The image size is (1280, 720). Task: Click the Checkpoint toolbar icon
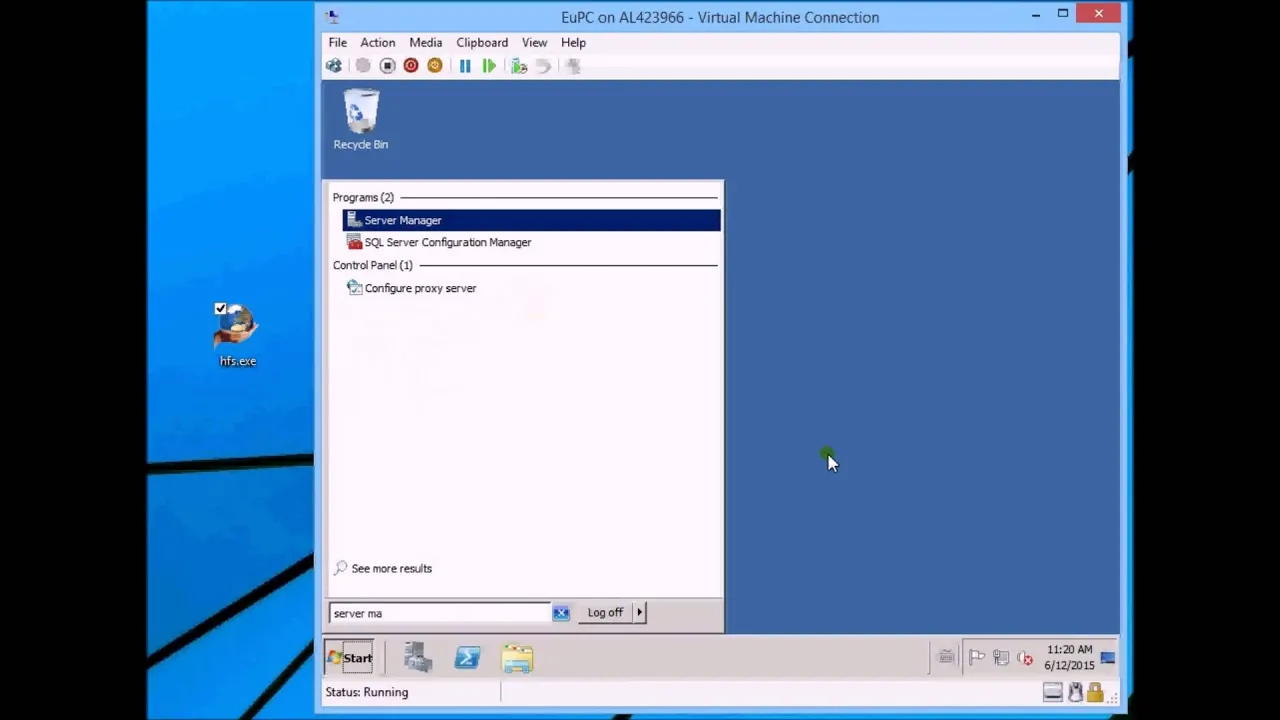tap(519, 66)
